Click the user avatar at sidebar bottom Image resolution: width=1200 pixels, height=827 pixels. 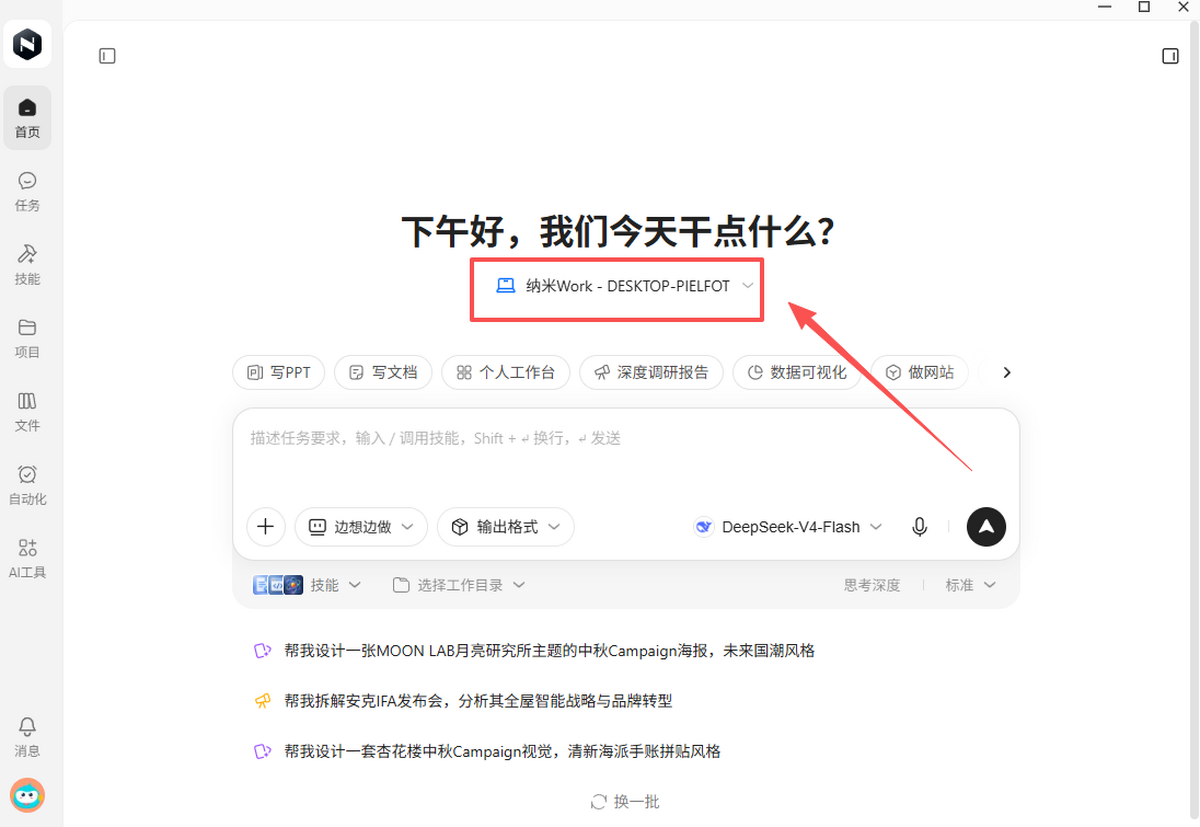(x=27, y=796)
